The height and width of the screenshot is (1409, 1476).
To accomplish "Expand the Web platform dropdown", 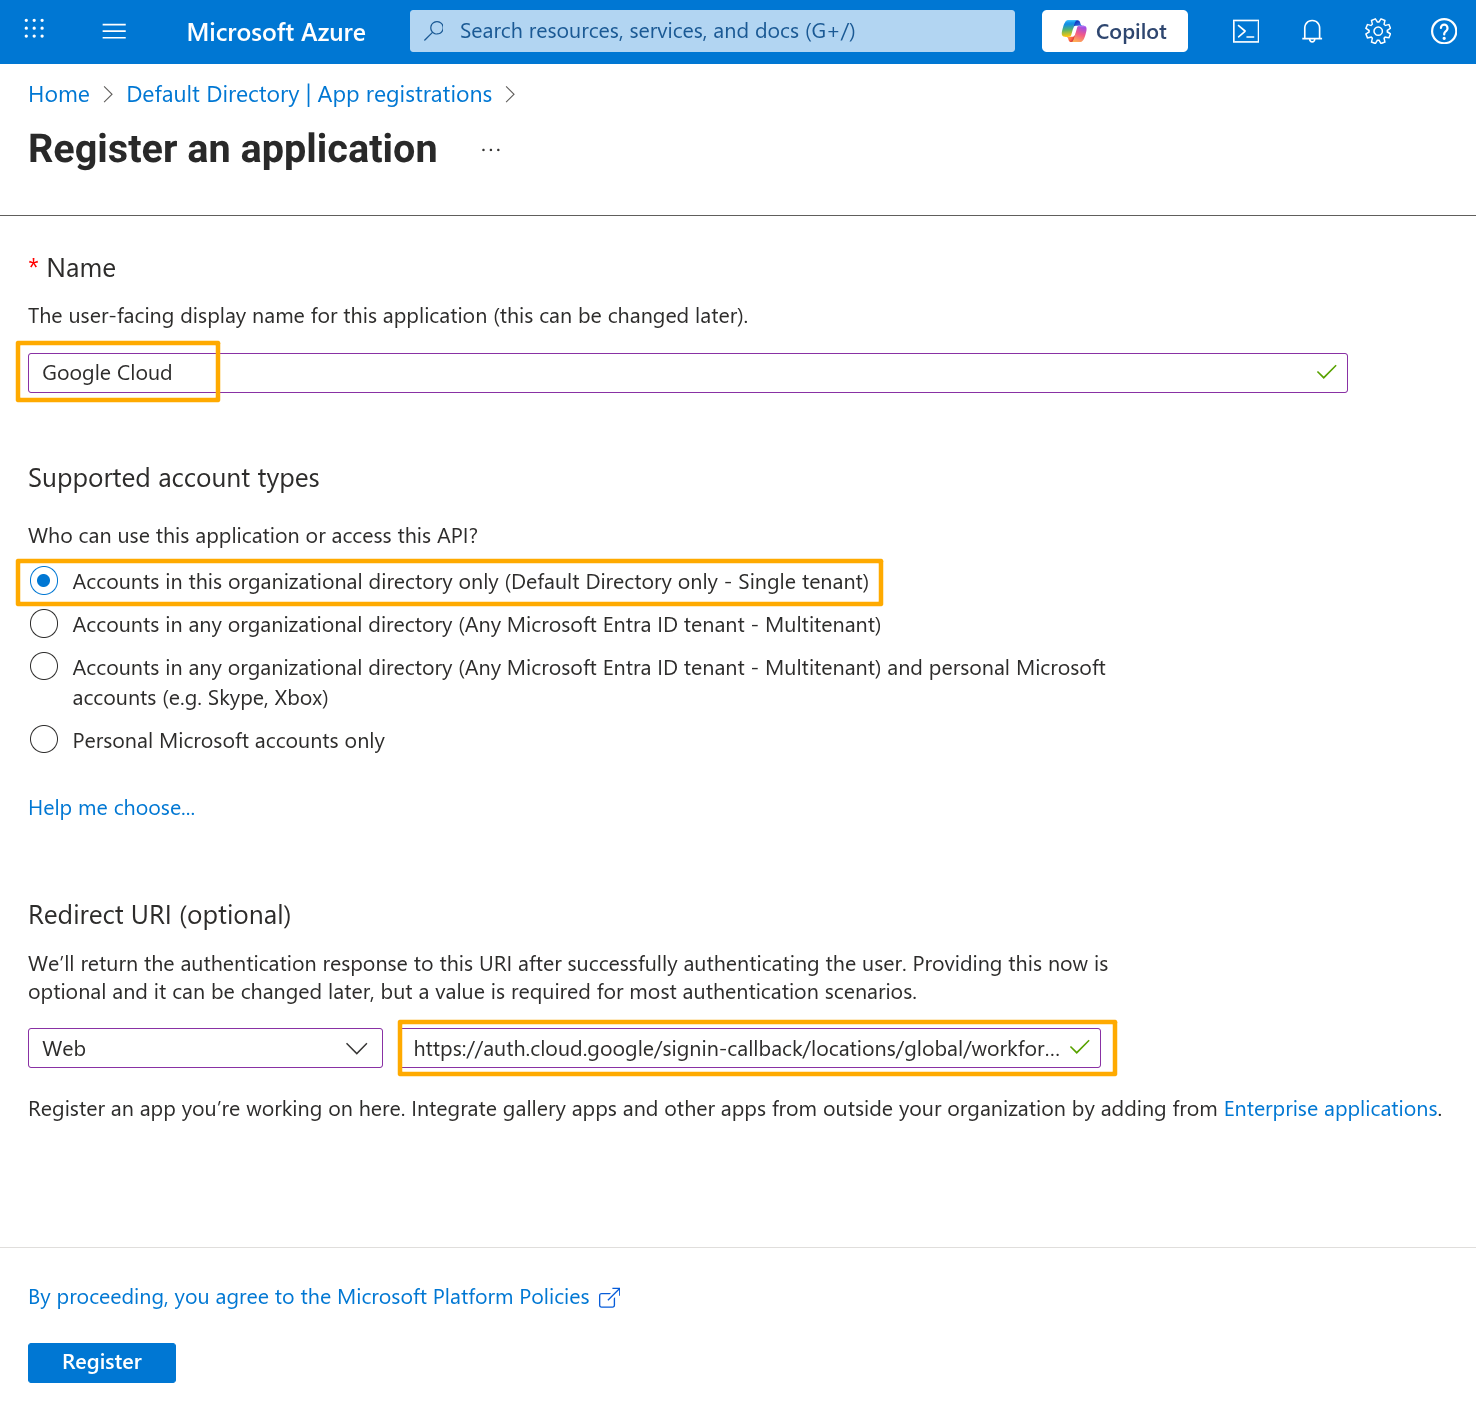I will 205,1048.
